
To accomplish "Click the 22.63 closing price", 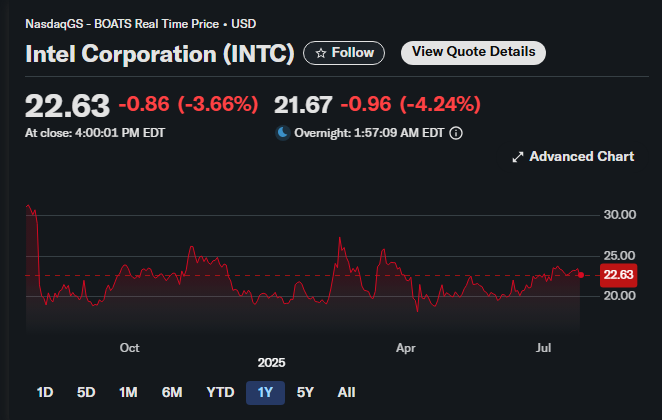I will [x=67, y=106].
